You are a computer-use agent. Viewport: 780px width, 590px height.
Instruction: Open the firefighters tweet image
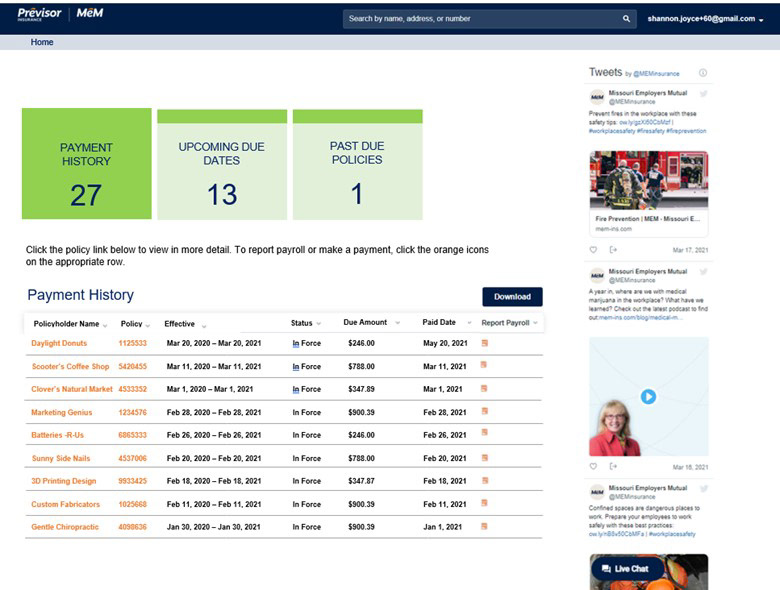pos(649,180)
